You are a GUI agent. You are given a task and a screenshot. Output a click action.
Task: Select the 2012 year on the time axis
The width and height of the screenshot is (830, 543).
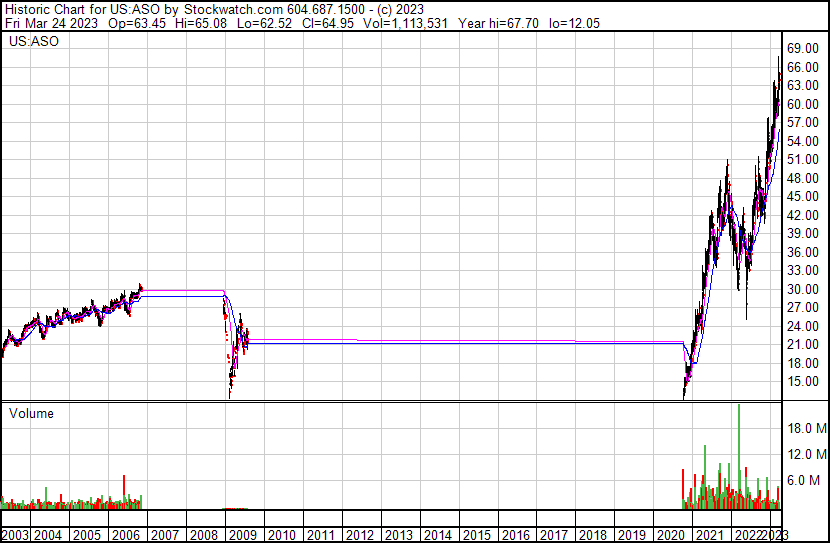pos(360,535)
